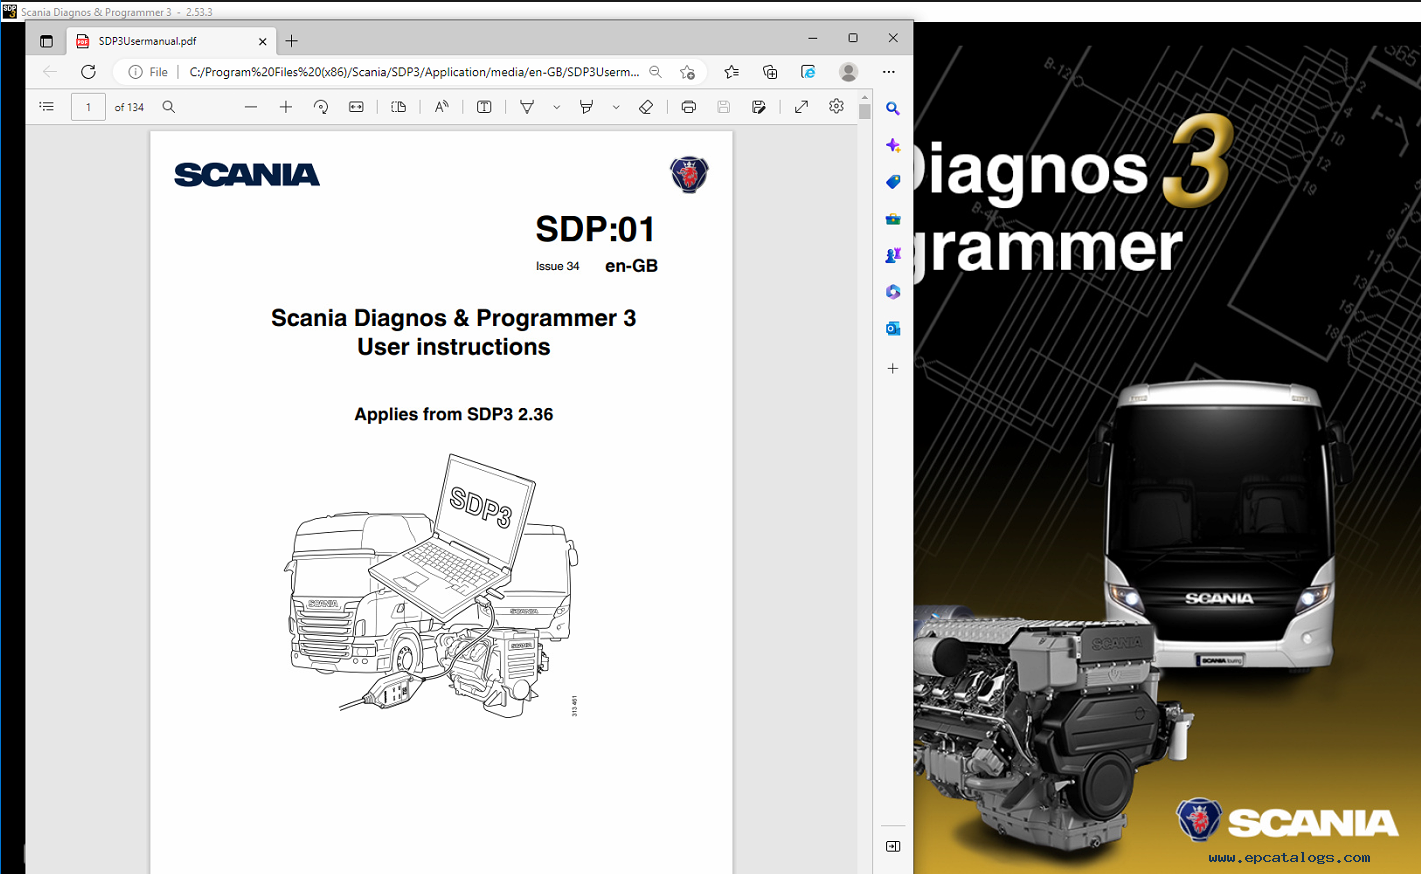The image size is (1421, 874).
Task: Click 'Issue 34' text
Action: tap(557, 266)
